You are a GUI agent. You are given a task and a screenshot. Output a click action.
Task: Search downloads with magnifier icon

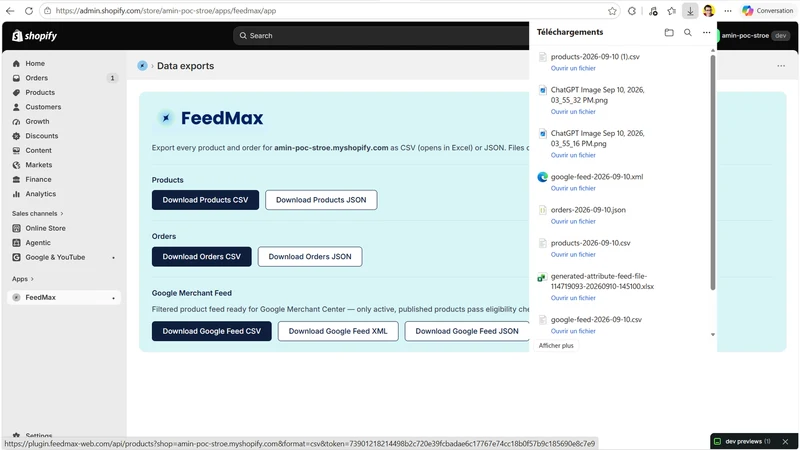tap(688, 32)
